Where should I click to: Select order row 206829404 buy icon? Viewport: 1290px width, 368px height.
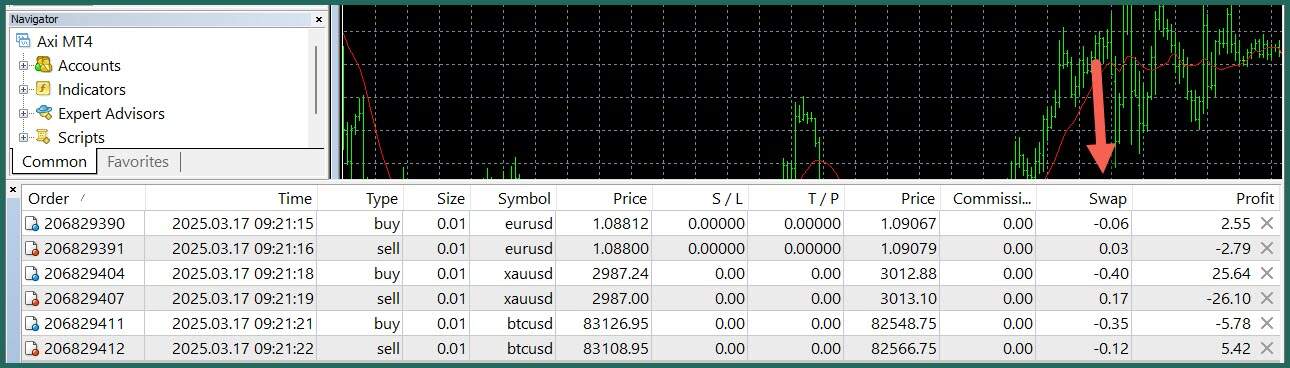tap(32, 273)
